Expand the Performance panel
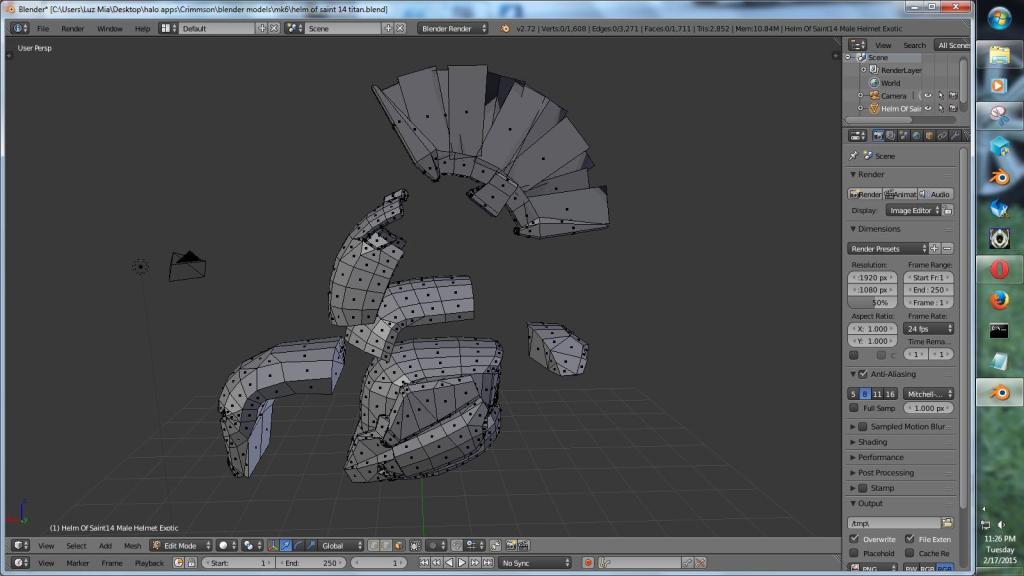Viewport: 1024px width, 576px height. point(880,457)
